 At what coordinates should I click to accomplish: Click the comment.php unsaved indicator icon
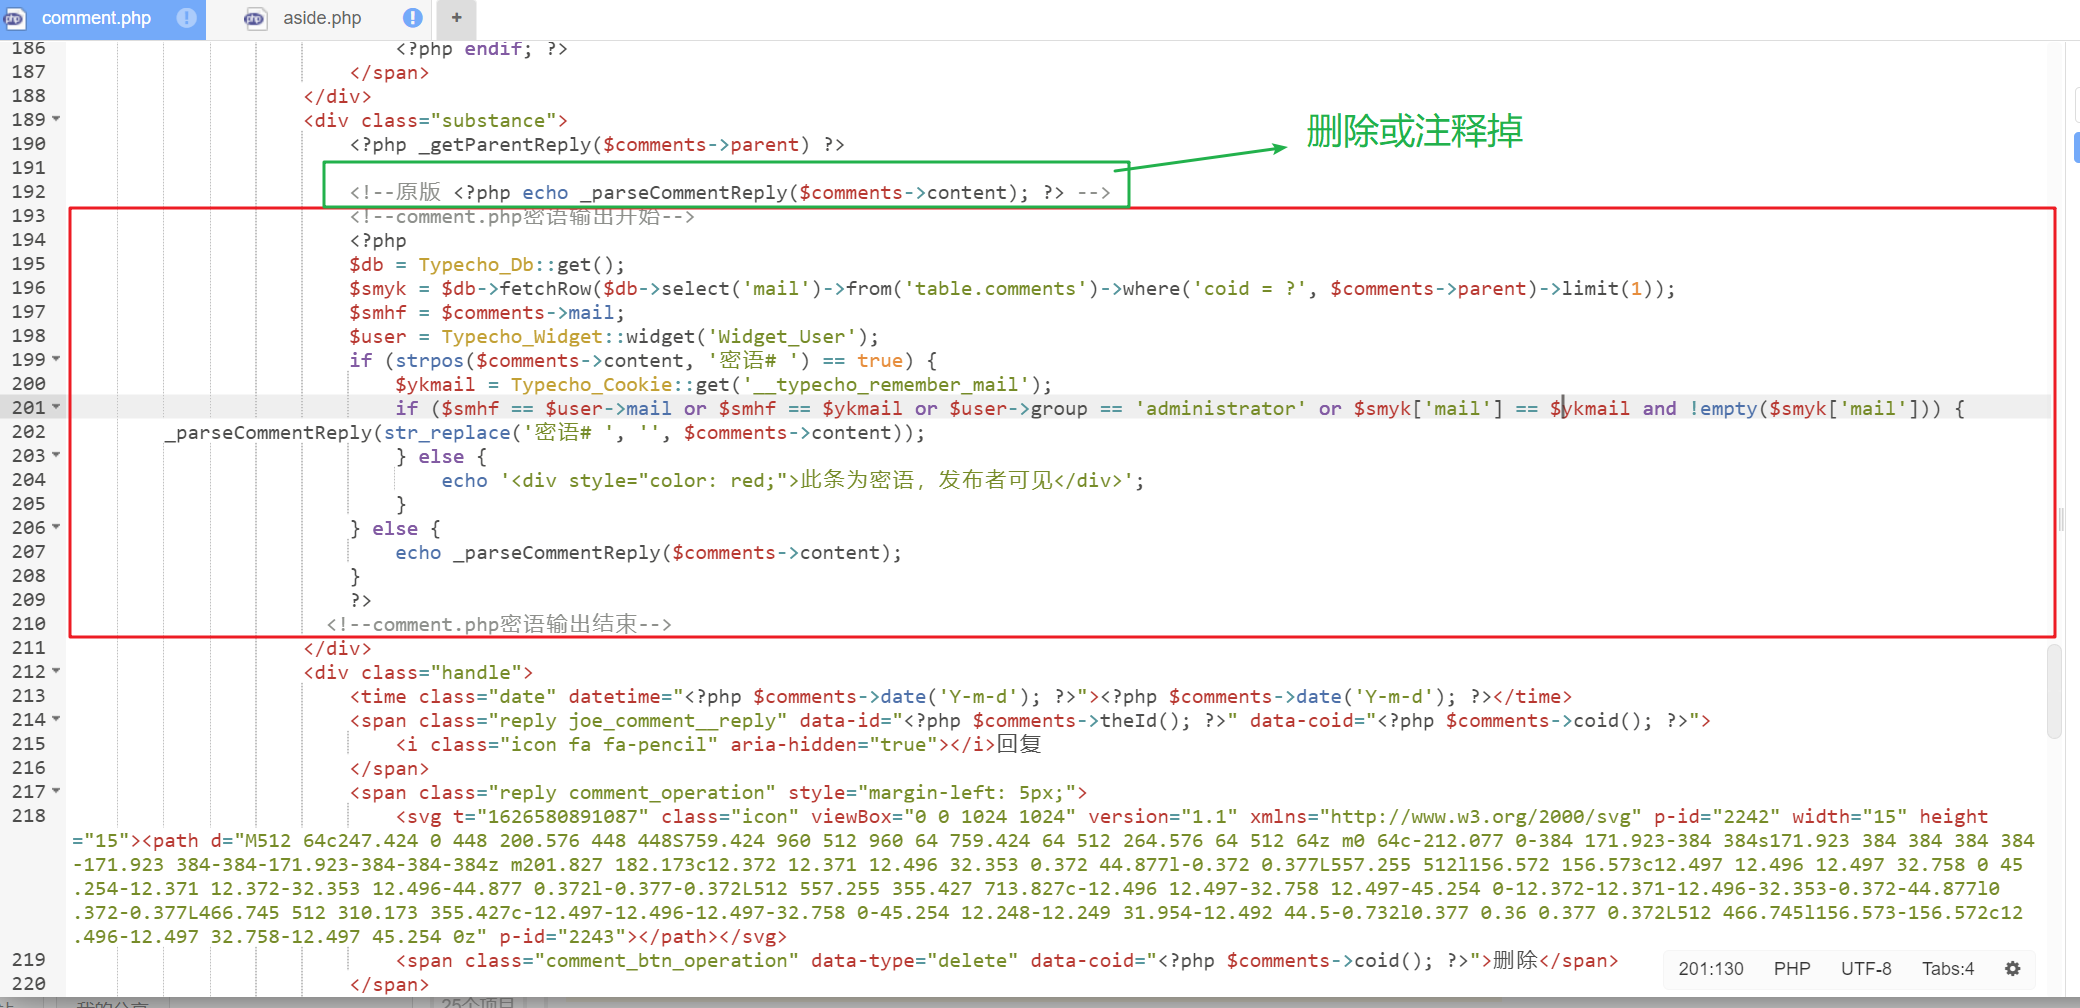coord(186,18)
